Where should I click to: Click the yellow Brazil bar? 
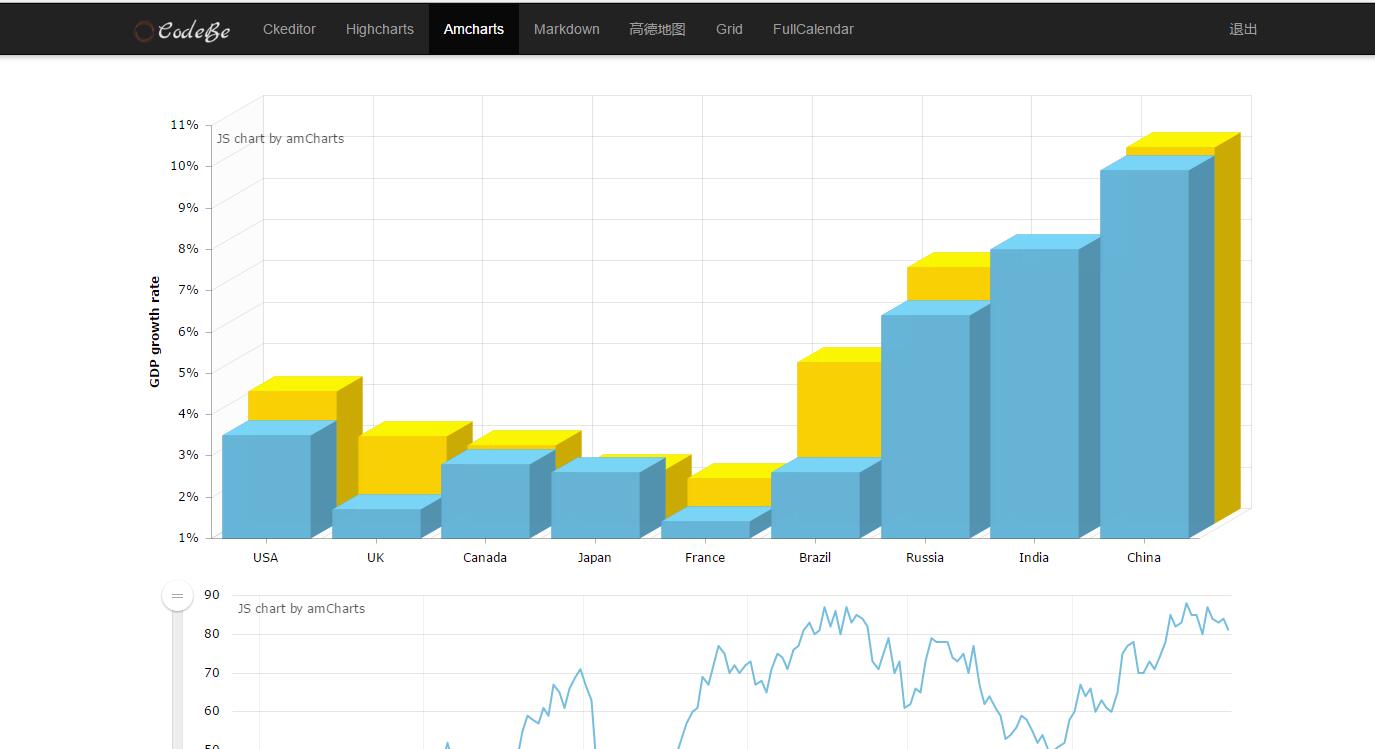click(839, 409)
